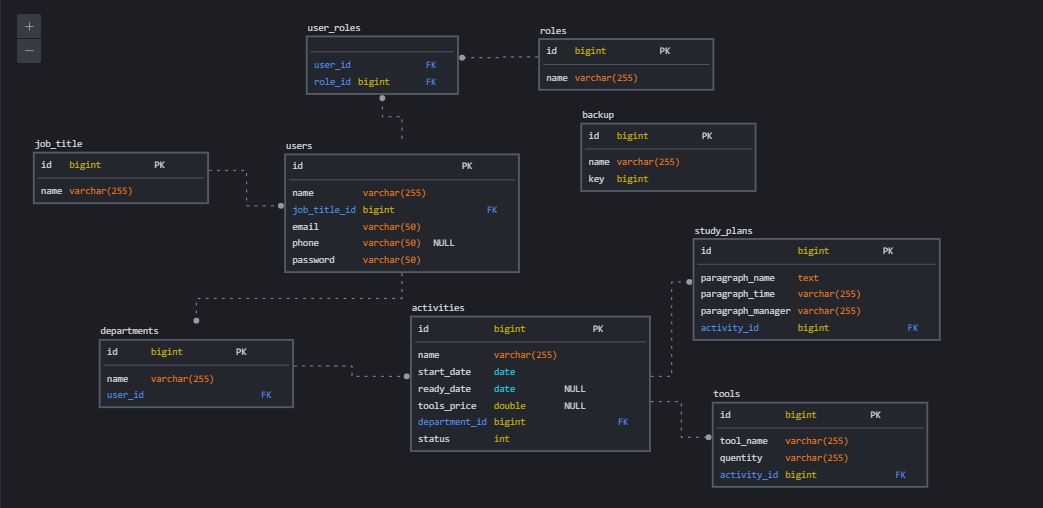Select the users table header
Image resolution: width=1043 pixels, height=508 pixels.
tap(299, 146)
